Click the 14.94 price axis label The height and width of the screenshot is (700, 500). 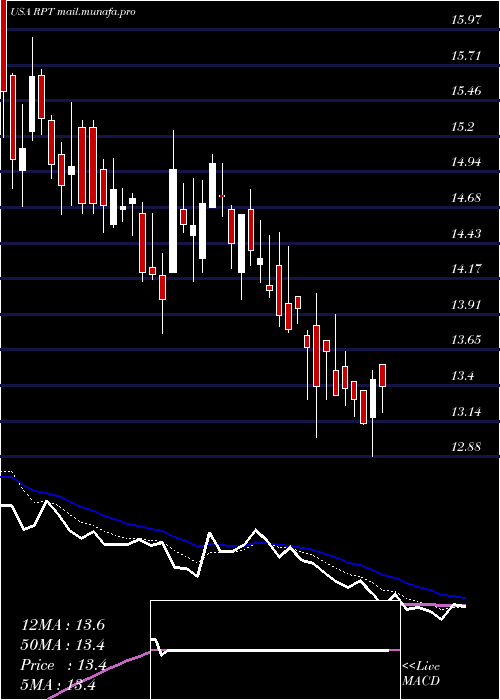[467, 162]
